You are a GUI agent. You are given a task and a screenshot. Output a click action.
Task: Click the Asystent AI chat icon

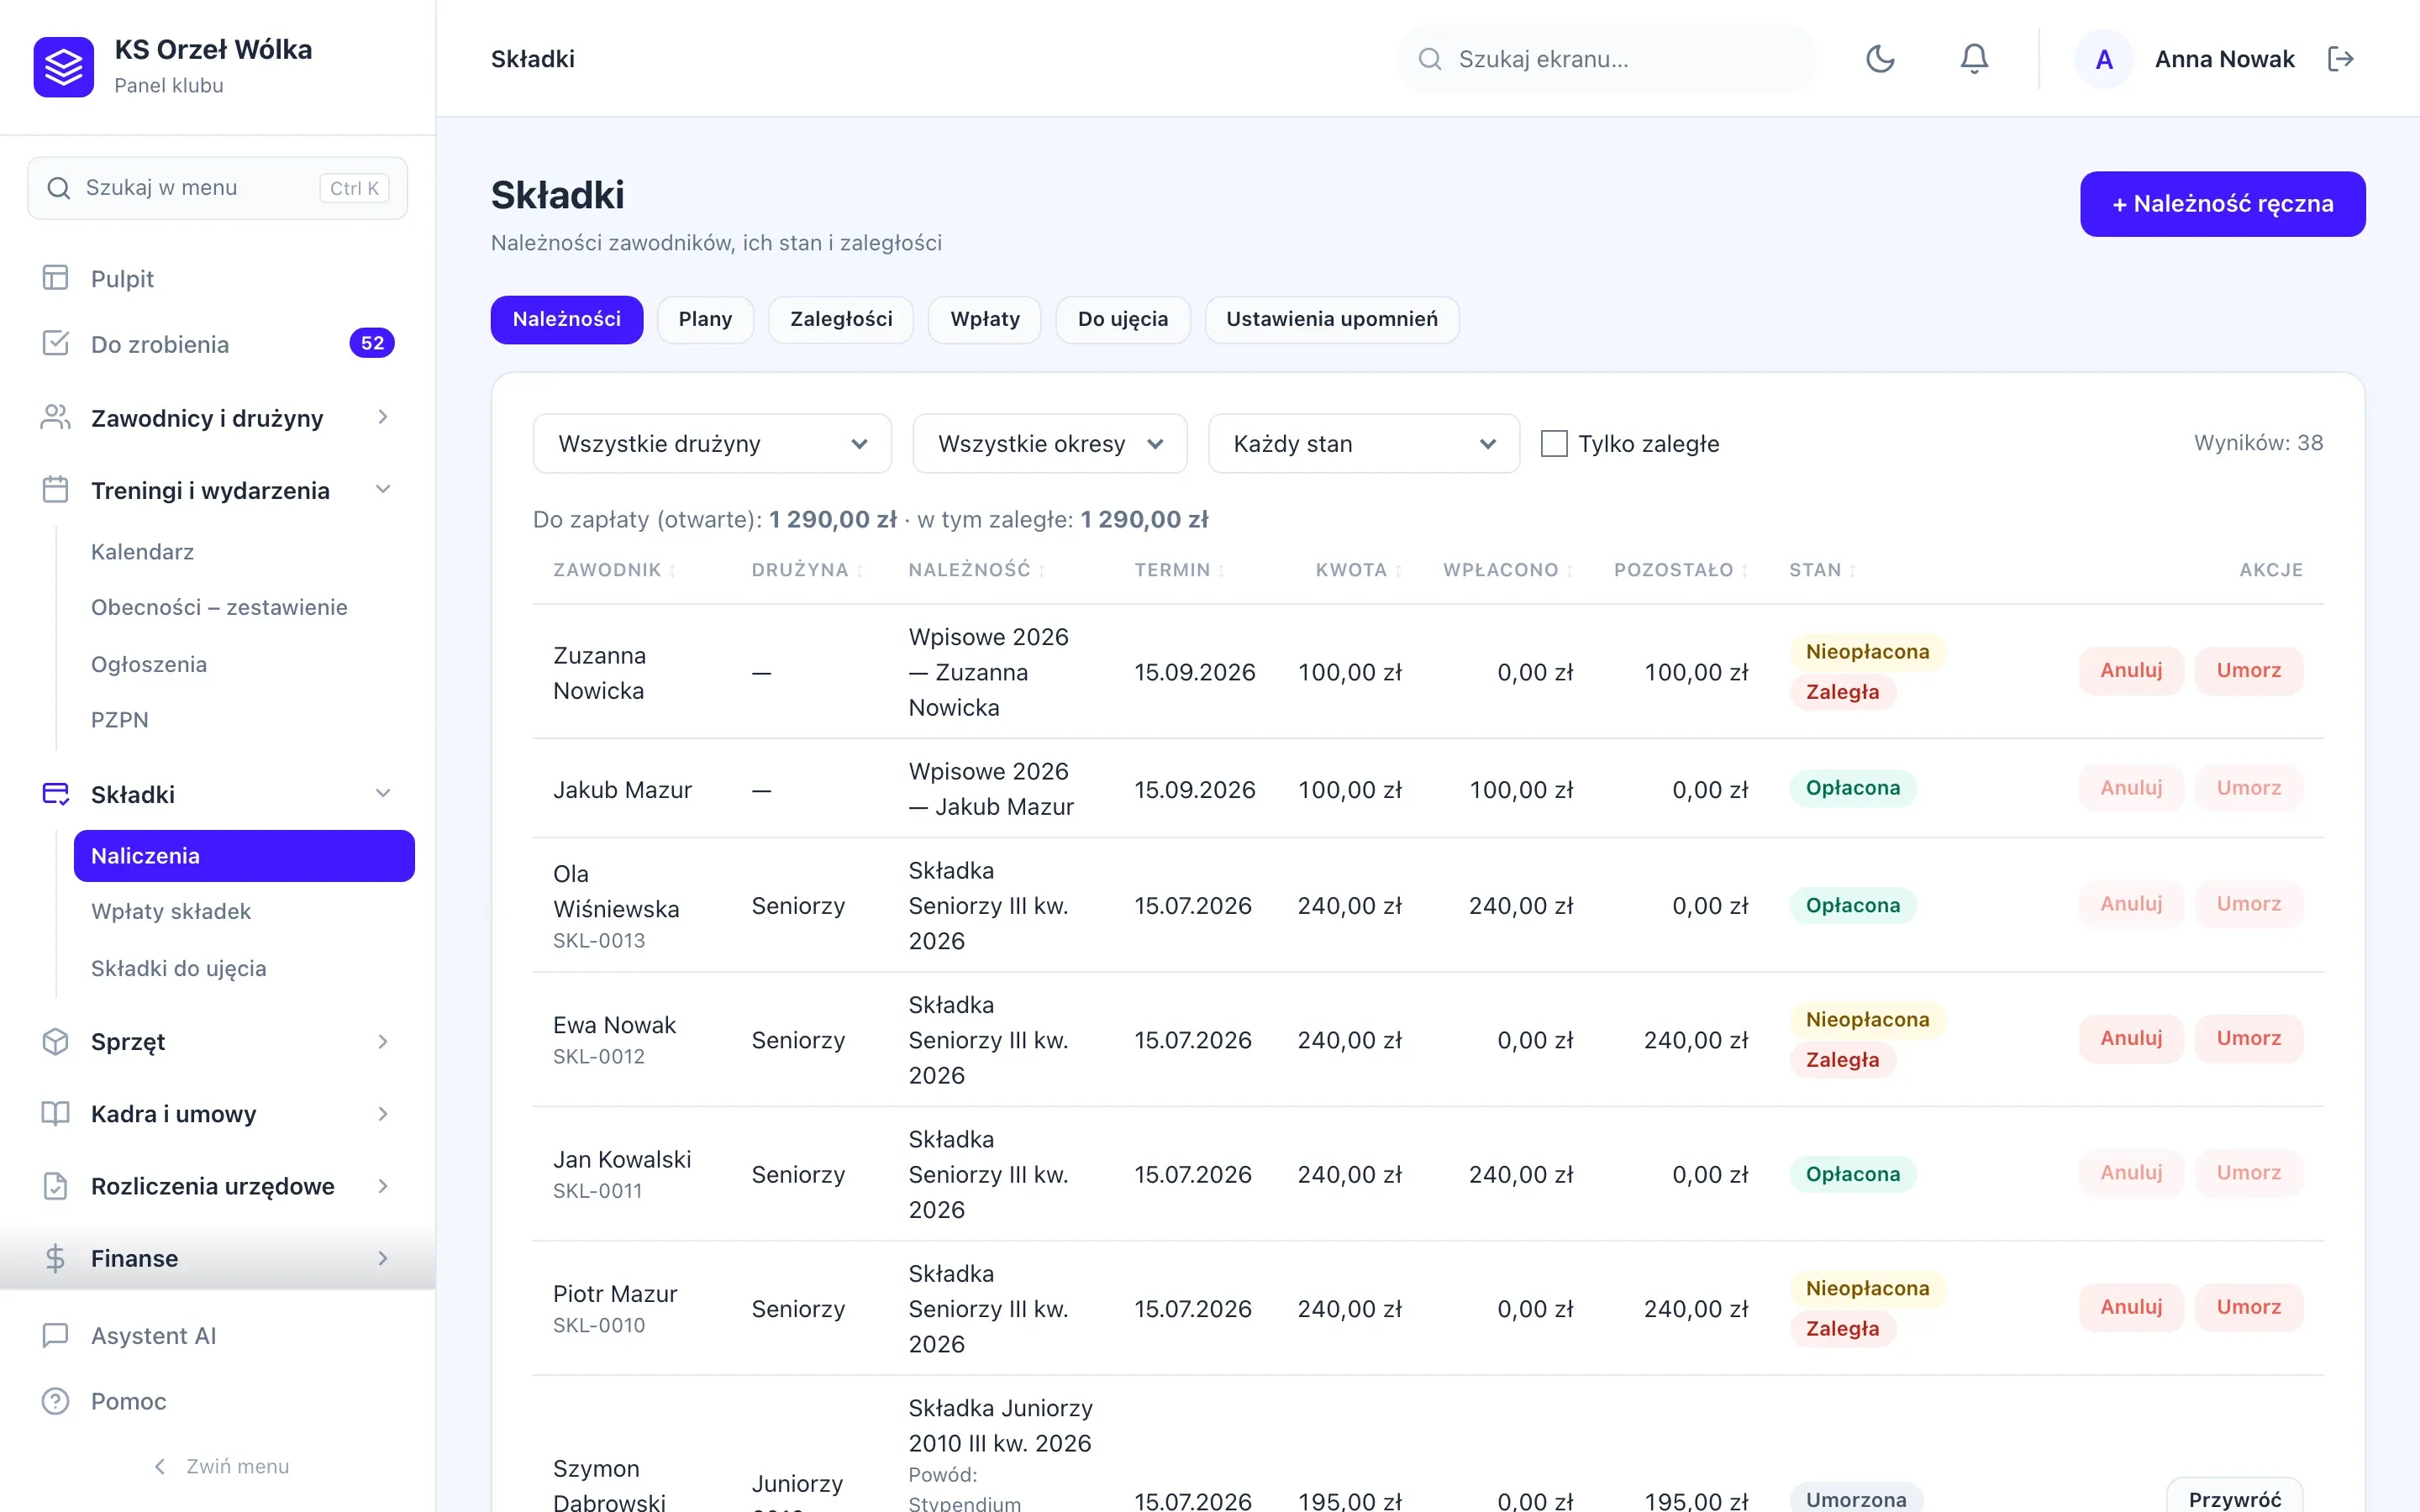55,1335
